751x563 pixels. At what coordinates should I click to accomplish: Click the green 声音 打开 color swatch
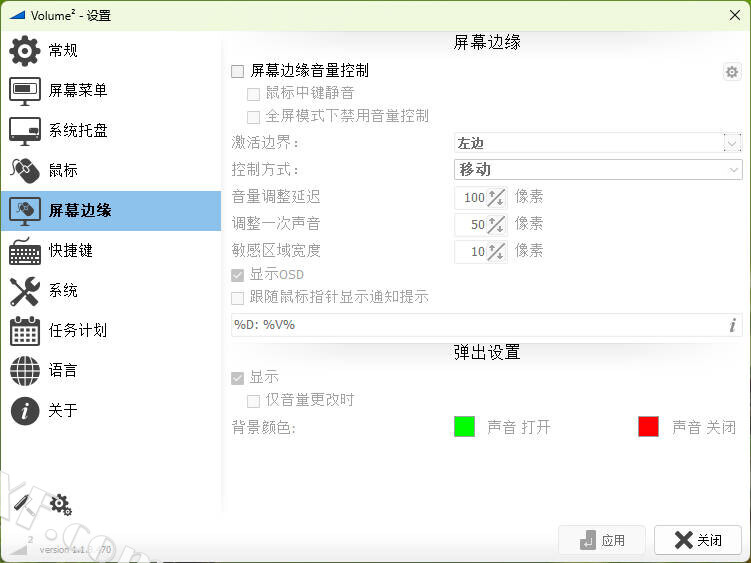click(x=464, y=427)
